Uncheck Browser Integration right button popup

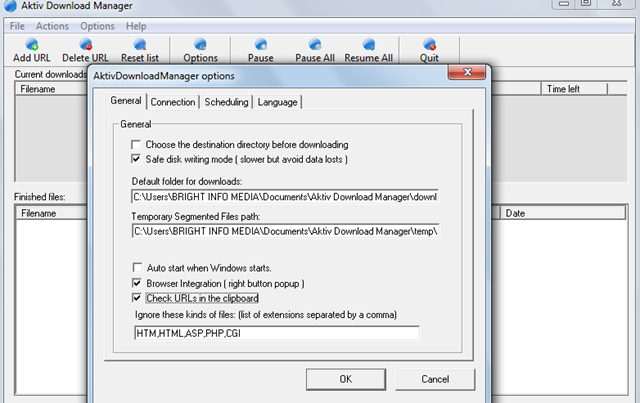[137, 283]
